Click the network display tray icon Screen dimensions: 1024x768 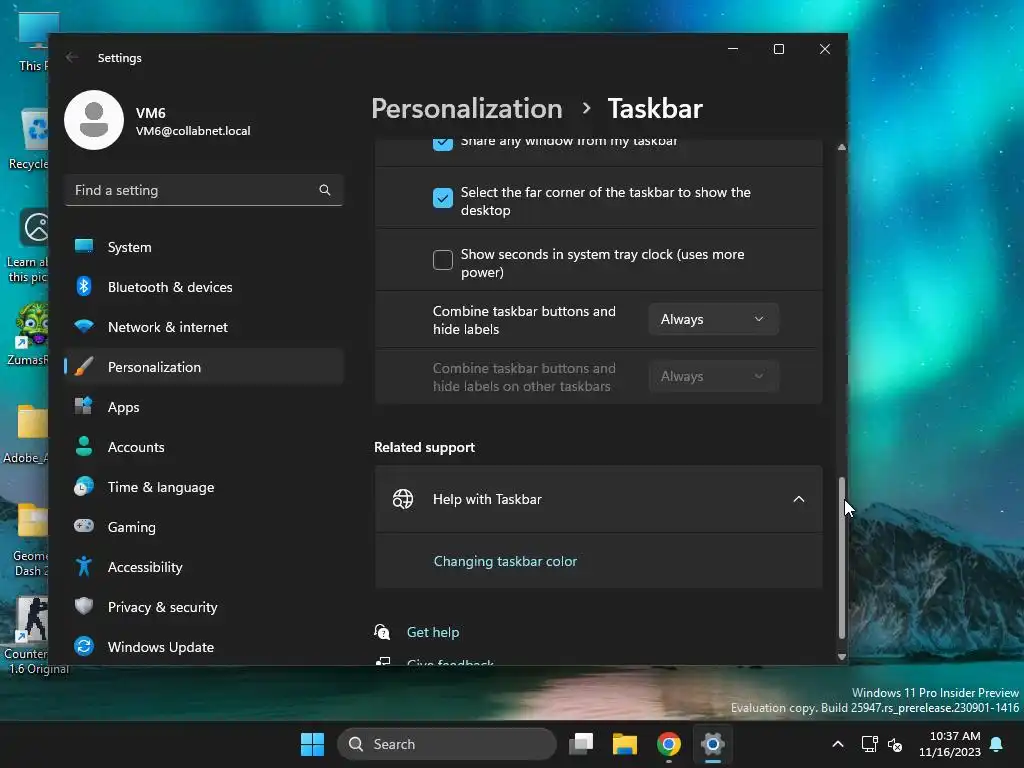(x=869, y=744)
